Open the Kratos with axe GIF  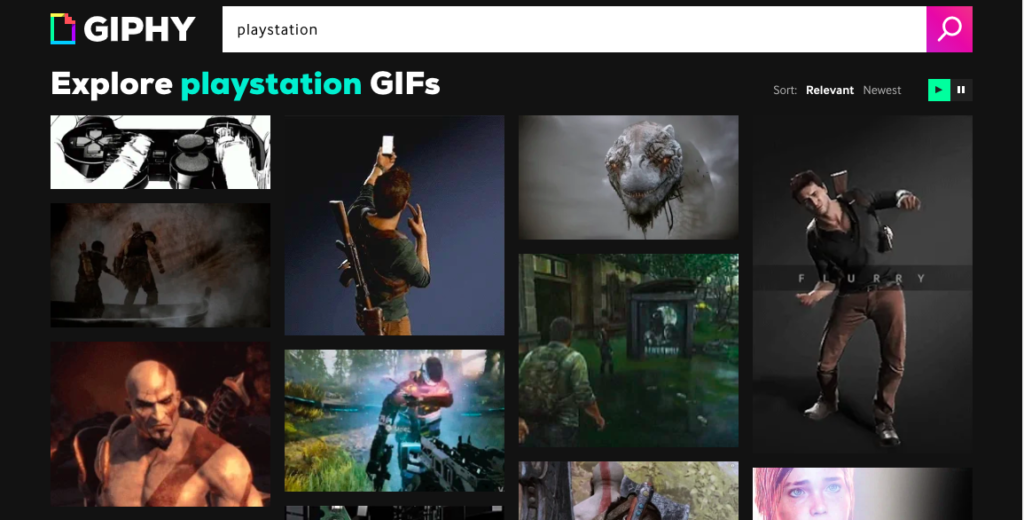[628, 491]
